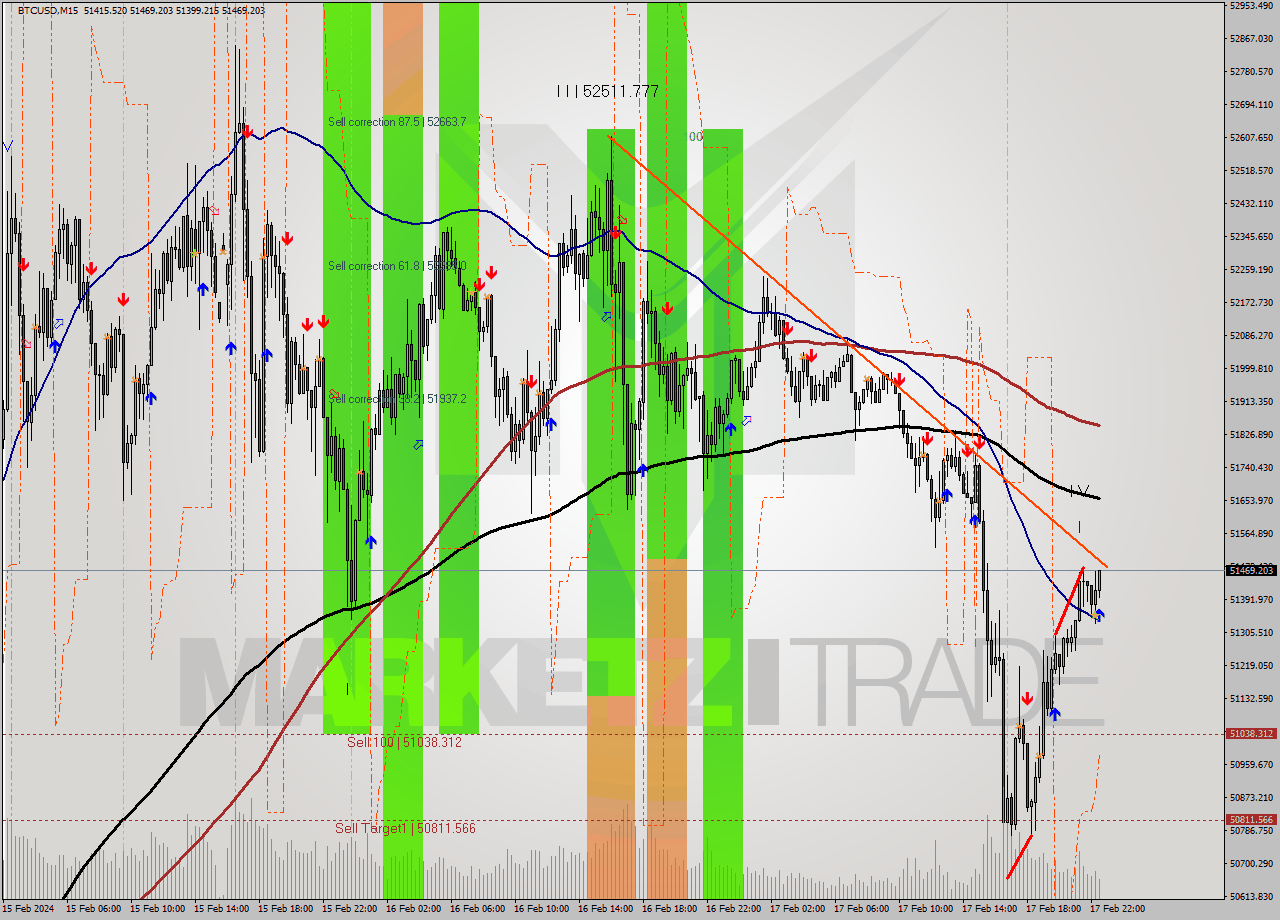
Task: Click price axis value 52867.030
Action: [1252, 39]
